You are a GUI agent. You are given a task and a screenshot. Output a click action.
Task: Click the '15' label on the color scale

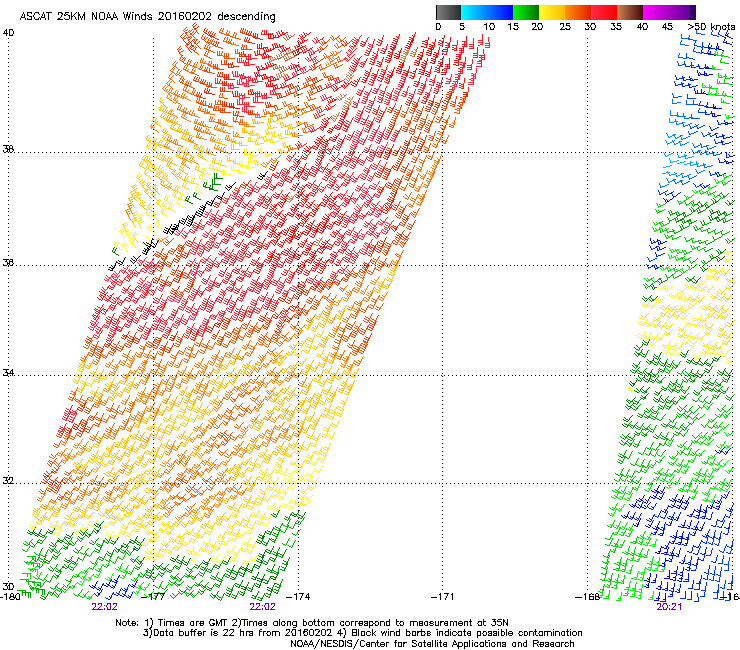tap(513, 27)
